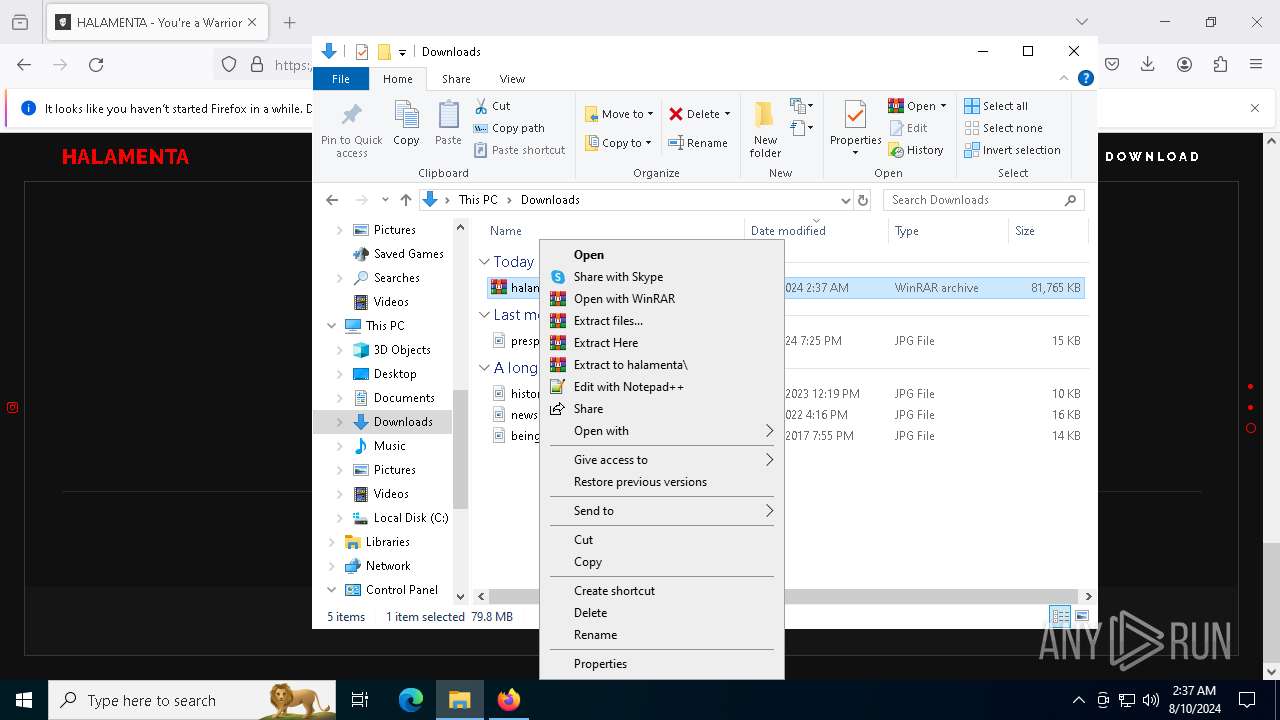The height and width of the screenshot is (720, 1280).
Task: Click Invert selection in the ribbon
Action: 1012,150
